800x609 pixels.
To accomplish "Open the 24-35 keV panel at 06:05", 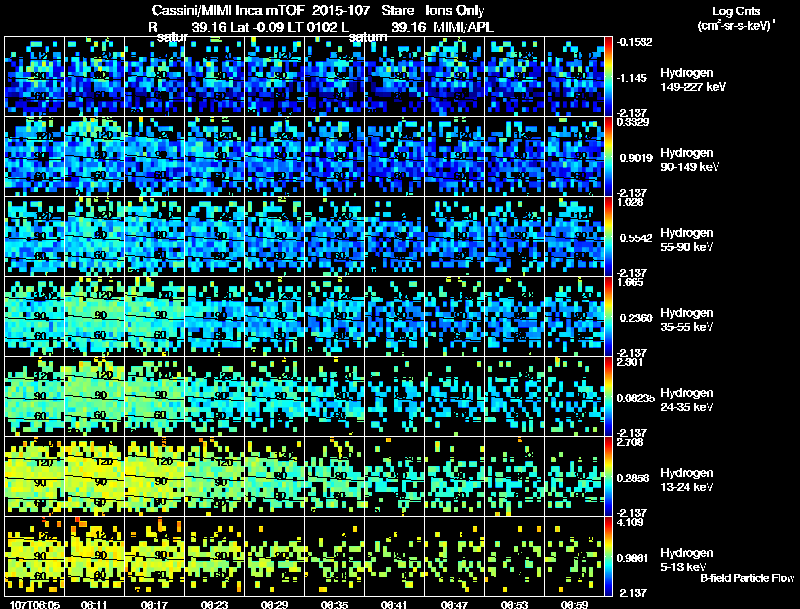I will click(x=35, y=396).
